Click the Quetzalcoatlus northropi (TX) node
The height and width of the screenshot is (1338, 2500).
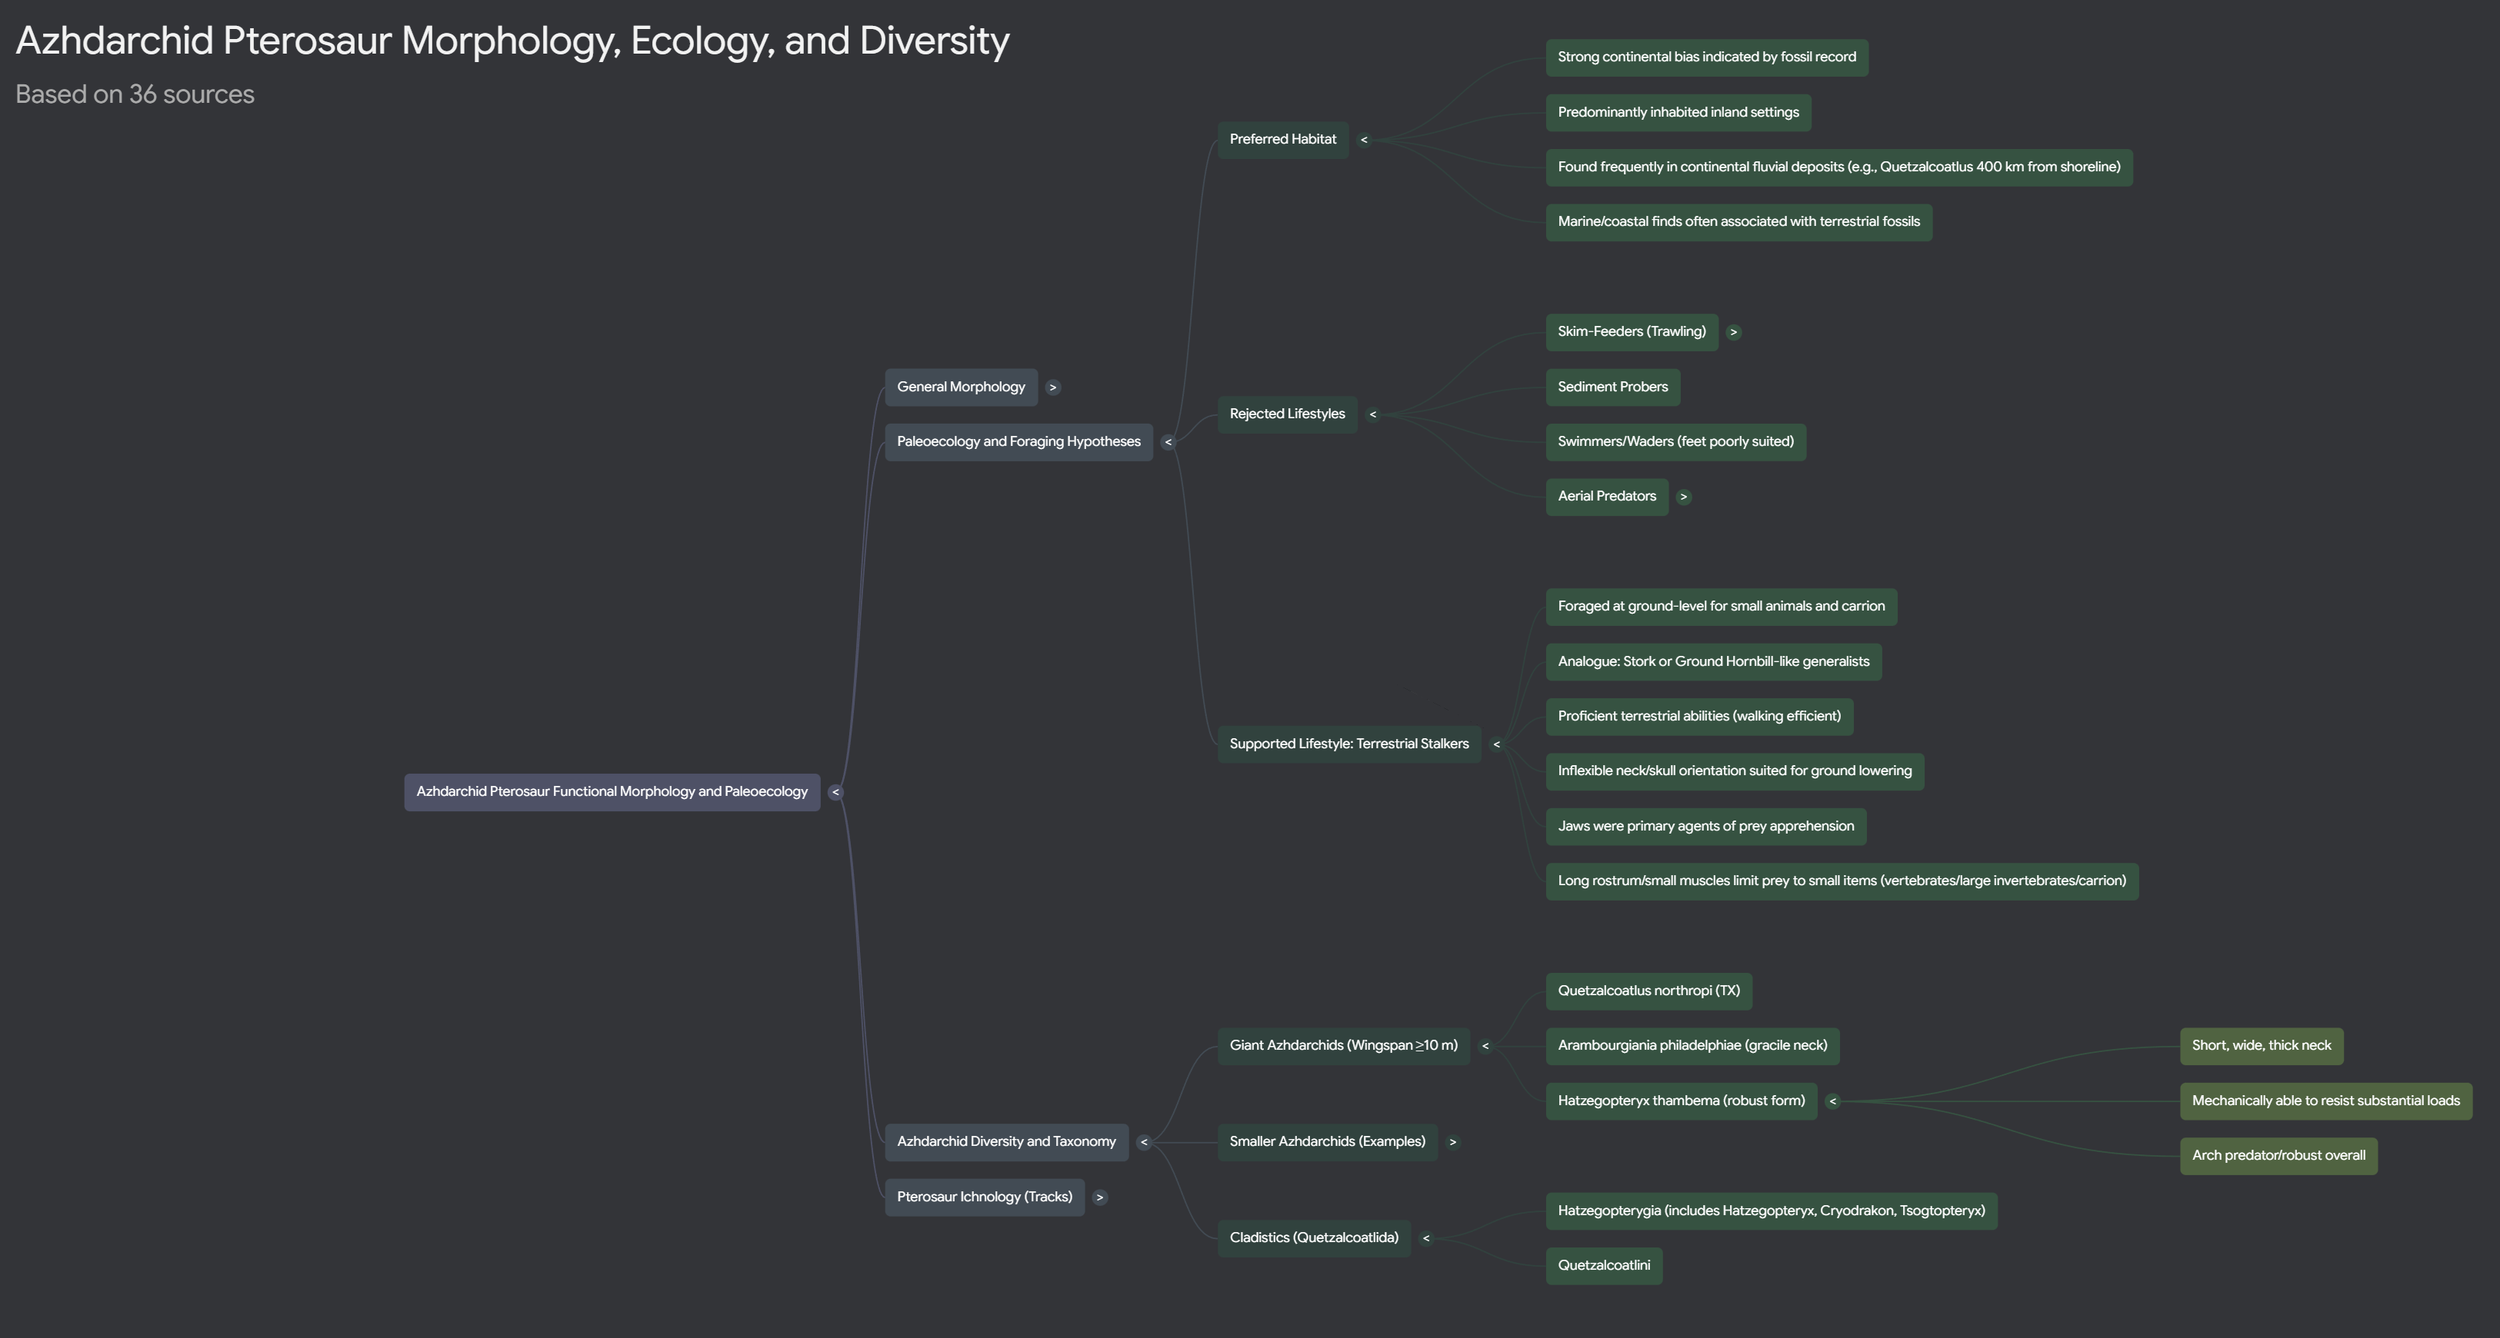1648,991
